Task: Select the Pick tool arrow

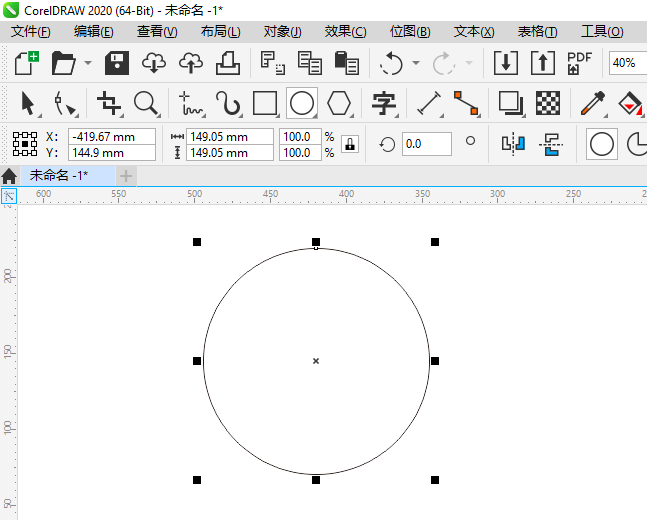Action: pyautogui.click(x=29, y=103)
